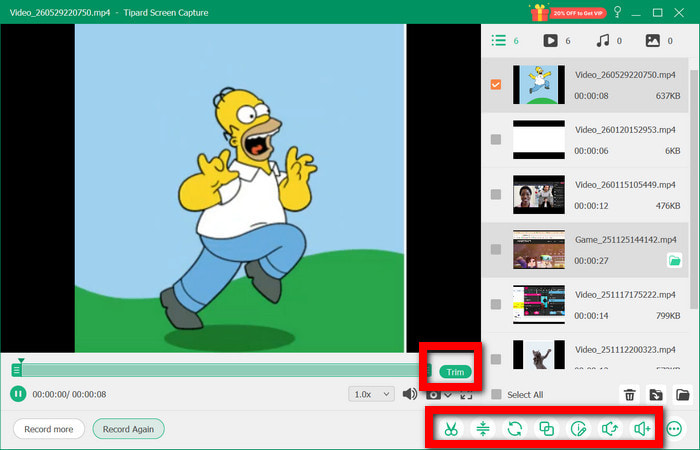The image size is (700, 450).
Task: Click the 637KB file size value
Action: coord(668,96)
